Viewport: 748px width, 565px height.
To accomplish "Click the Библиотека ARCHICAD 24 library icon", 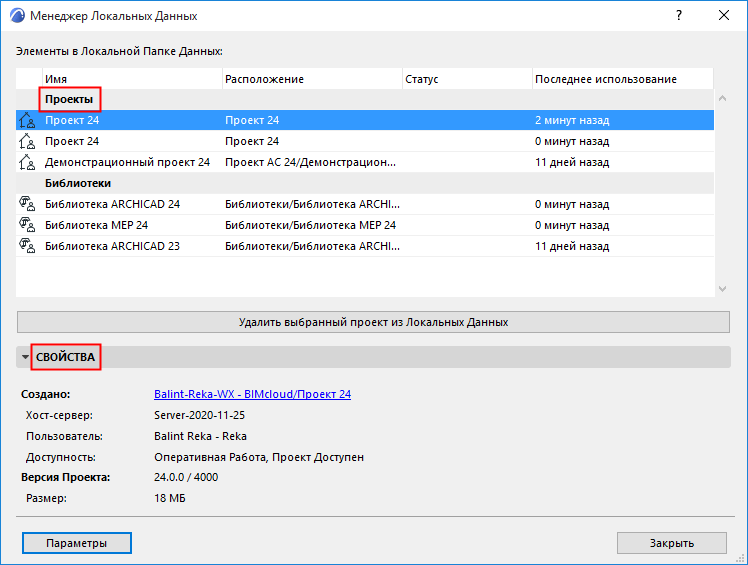I will pos(27,204).
